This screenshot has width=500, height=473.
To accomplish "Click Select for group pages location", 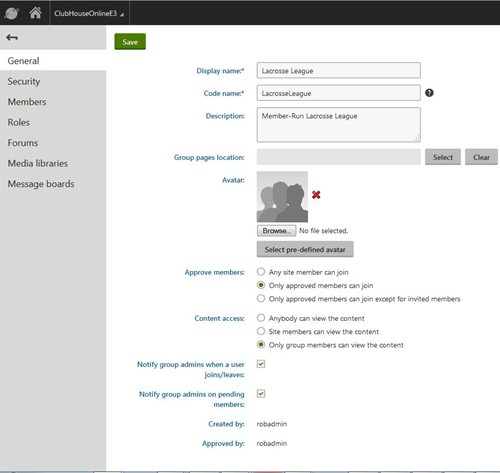I will 443,157.
